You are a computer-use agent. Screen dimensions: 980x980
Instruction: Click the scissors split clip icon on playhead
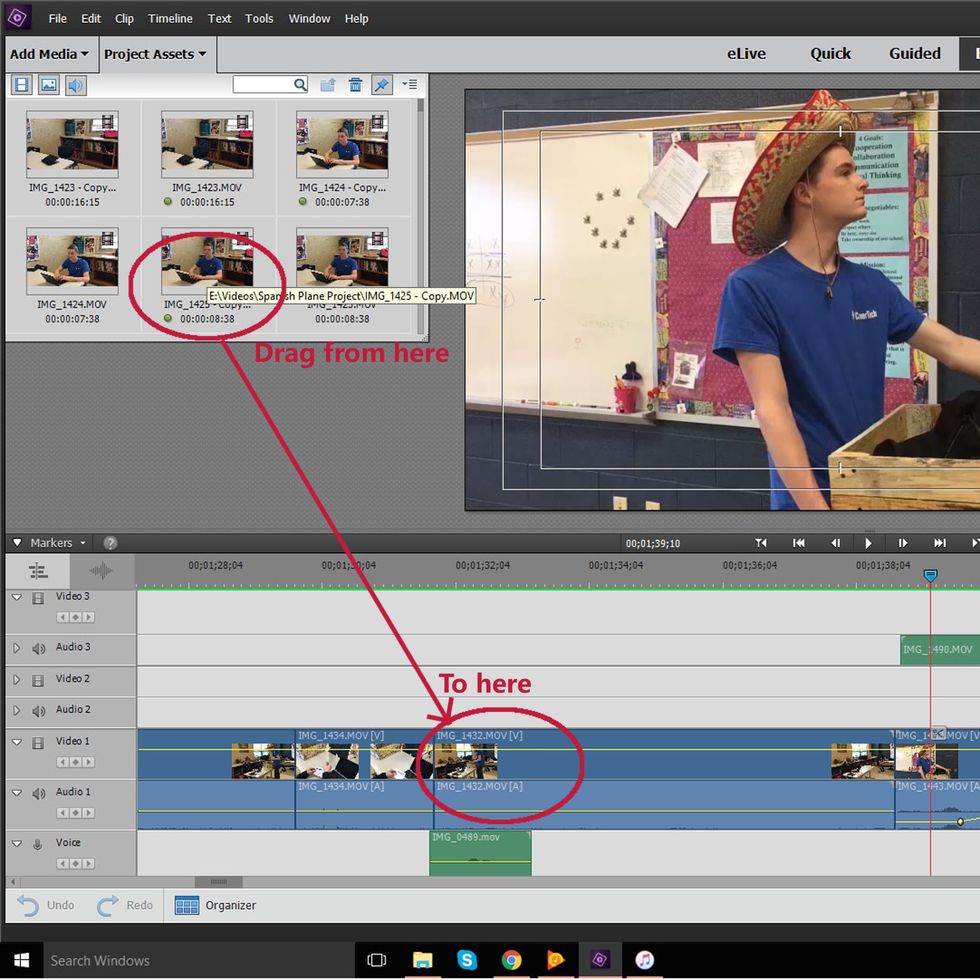point(938,734)
